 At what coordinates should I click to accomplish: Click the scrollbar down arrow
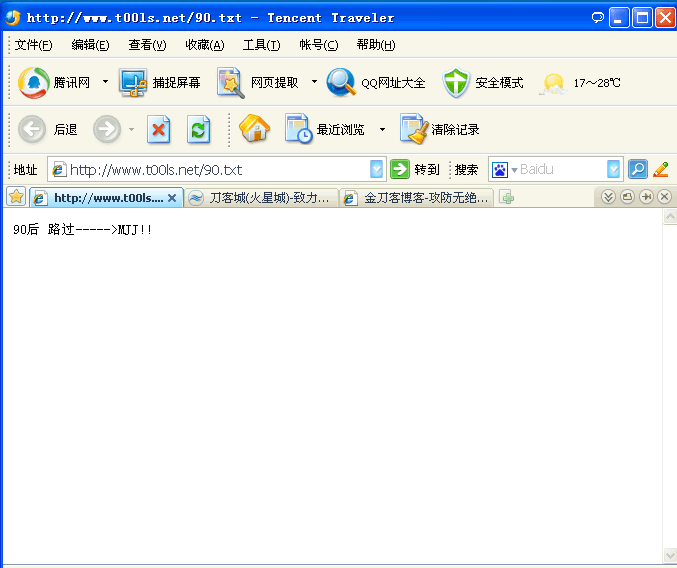pyautogui.click(x=670, y=554)
